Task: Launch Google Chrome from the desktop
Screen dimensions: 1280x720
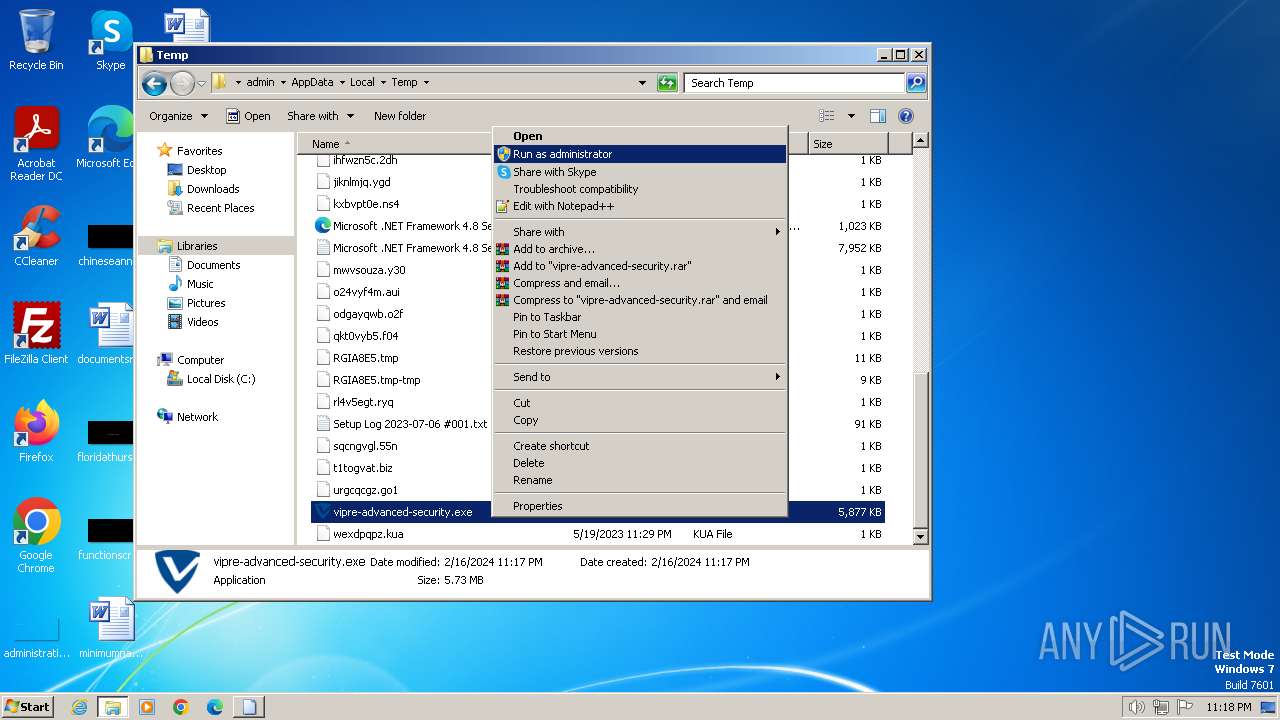Action: (36, 536)
